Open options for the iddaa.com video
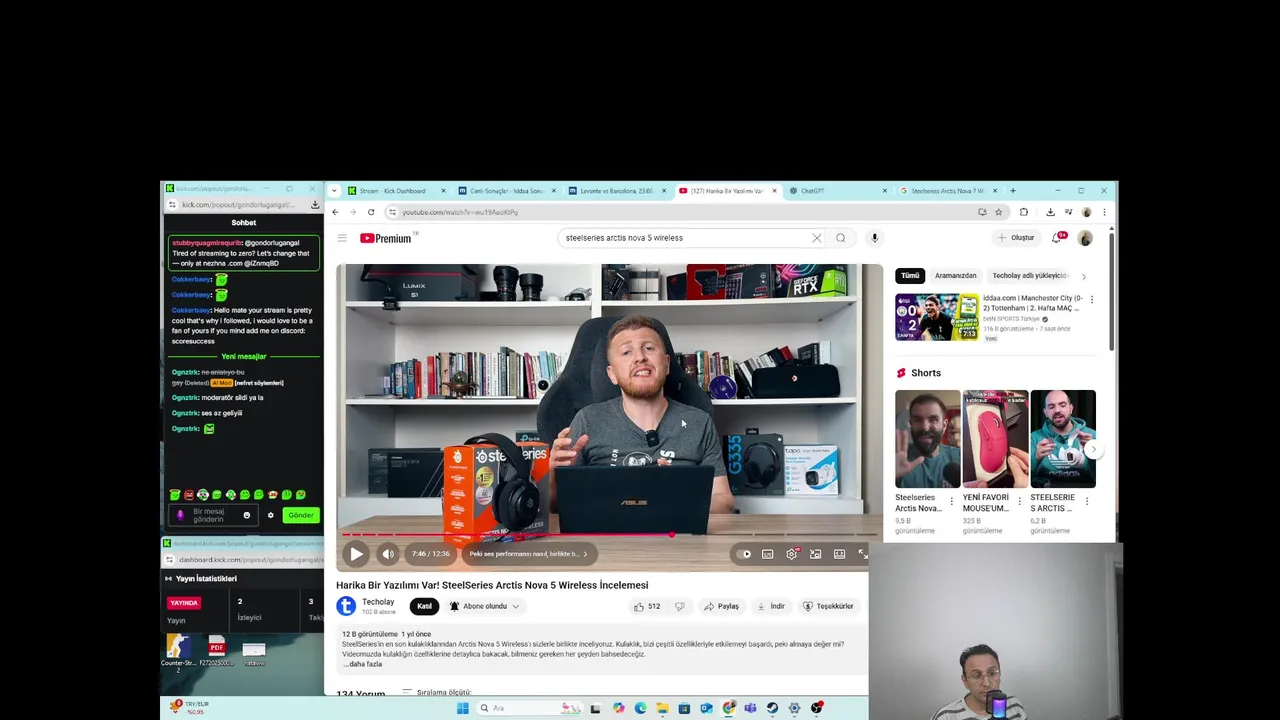 point(1091,300)
